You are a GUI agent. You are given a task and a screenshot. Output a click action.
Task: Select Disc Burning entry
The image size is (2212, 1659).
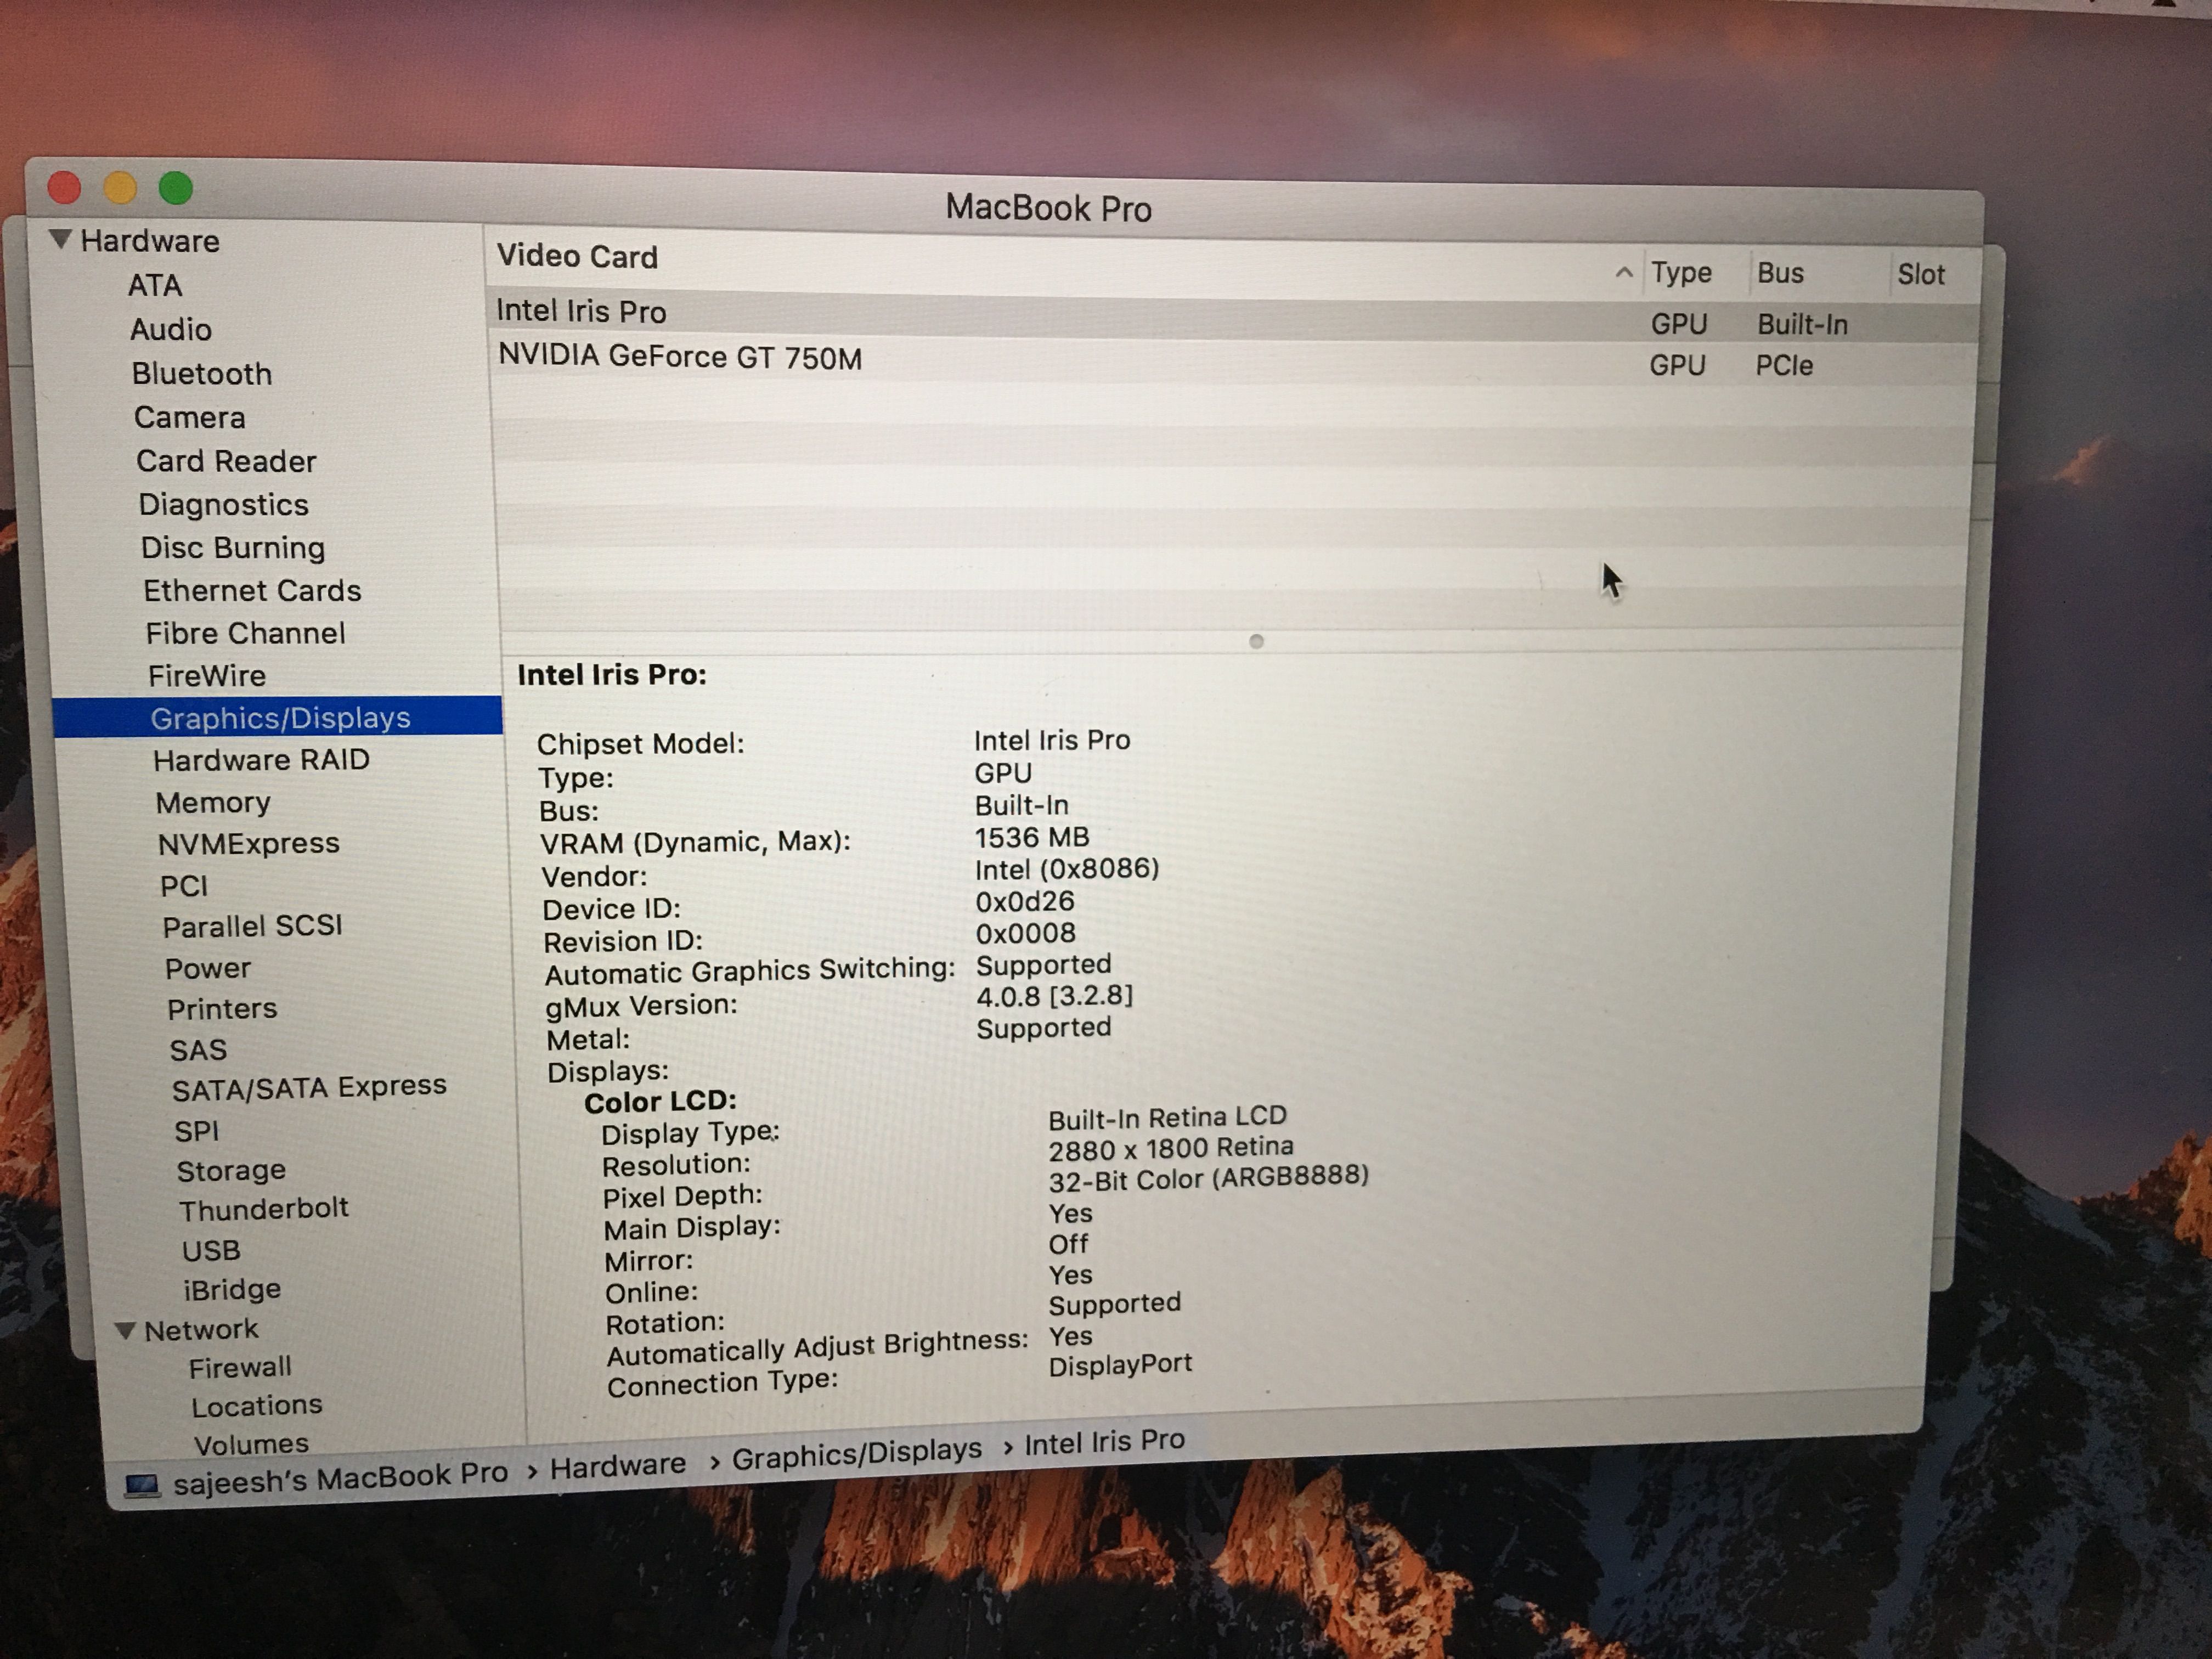coord(233,548)
